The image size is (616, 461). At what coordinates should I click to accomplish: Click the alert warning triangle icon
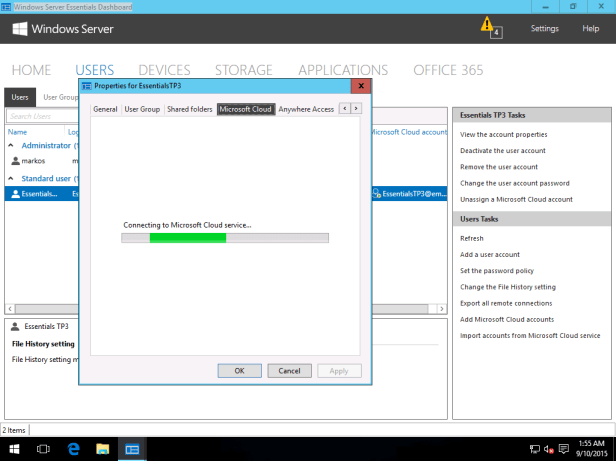click(487, 24)
